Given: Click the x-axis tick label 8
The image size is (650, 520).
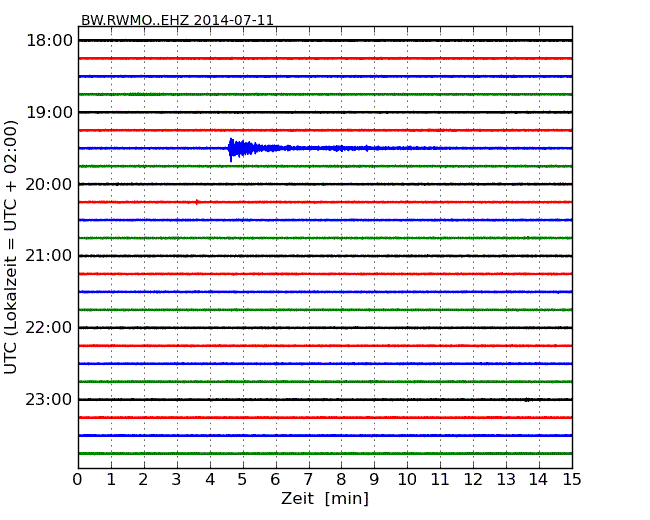Looking at the screenshot, I should coord(341,480).
